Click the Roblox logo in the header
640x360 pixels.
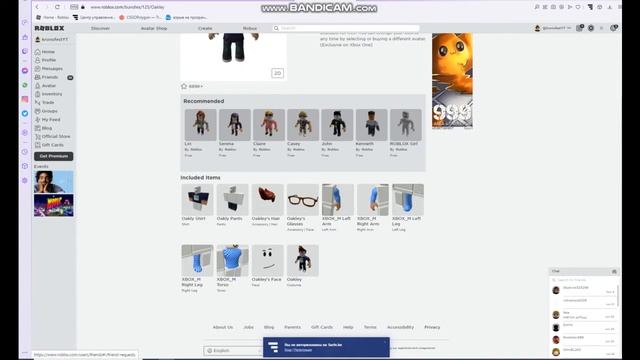pyautogui.click(x=49, y=28)
